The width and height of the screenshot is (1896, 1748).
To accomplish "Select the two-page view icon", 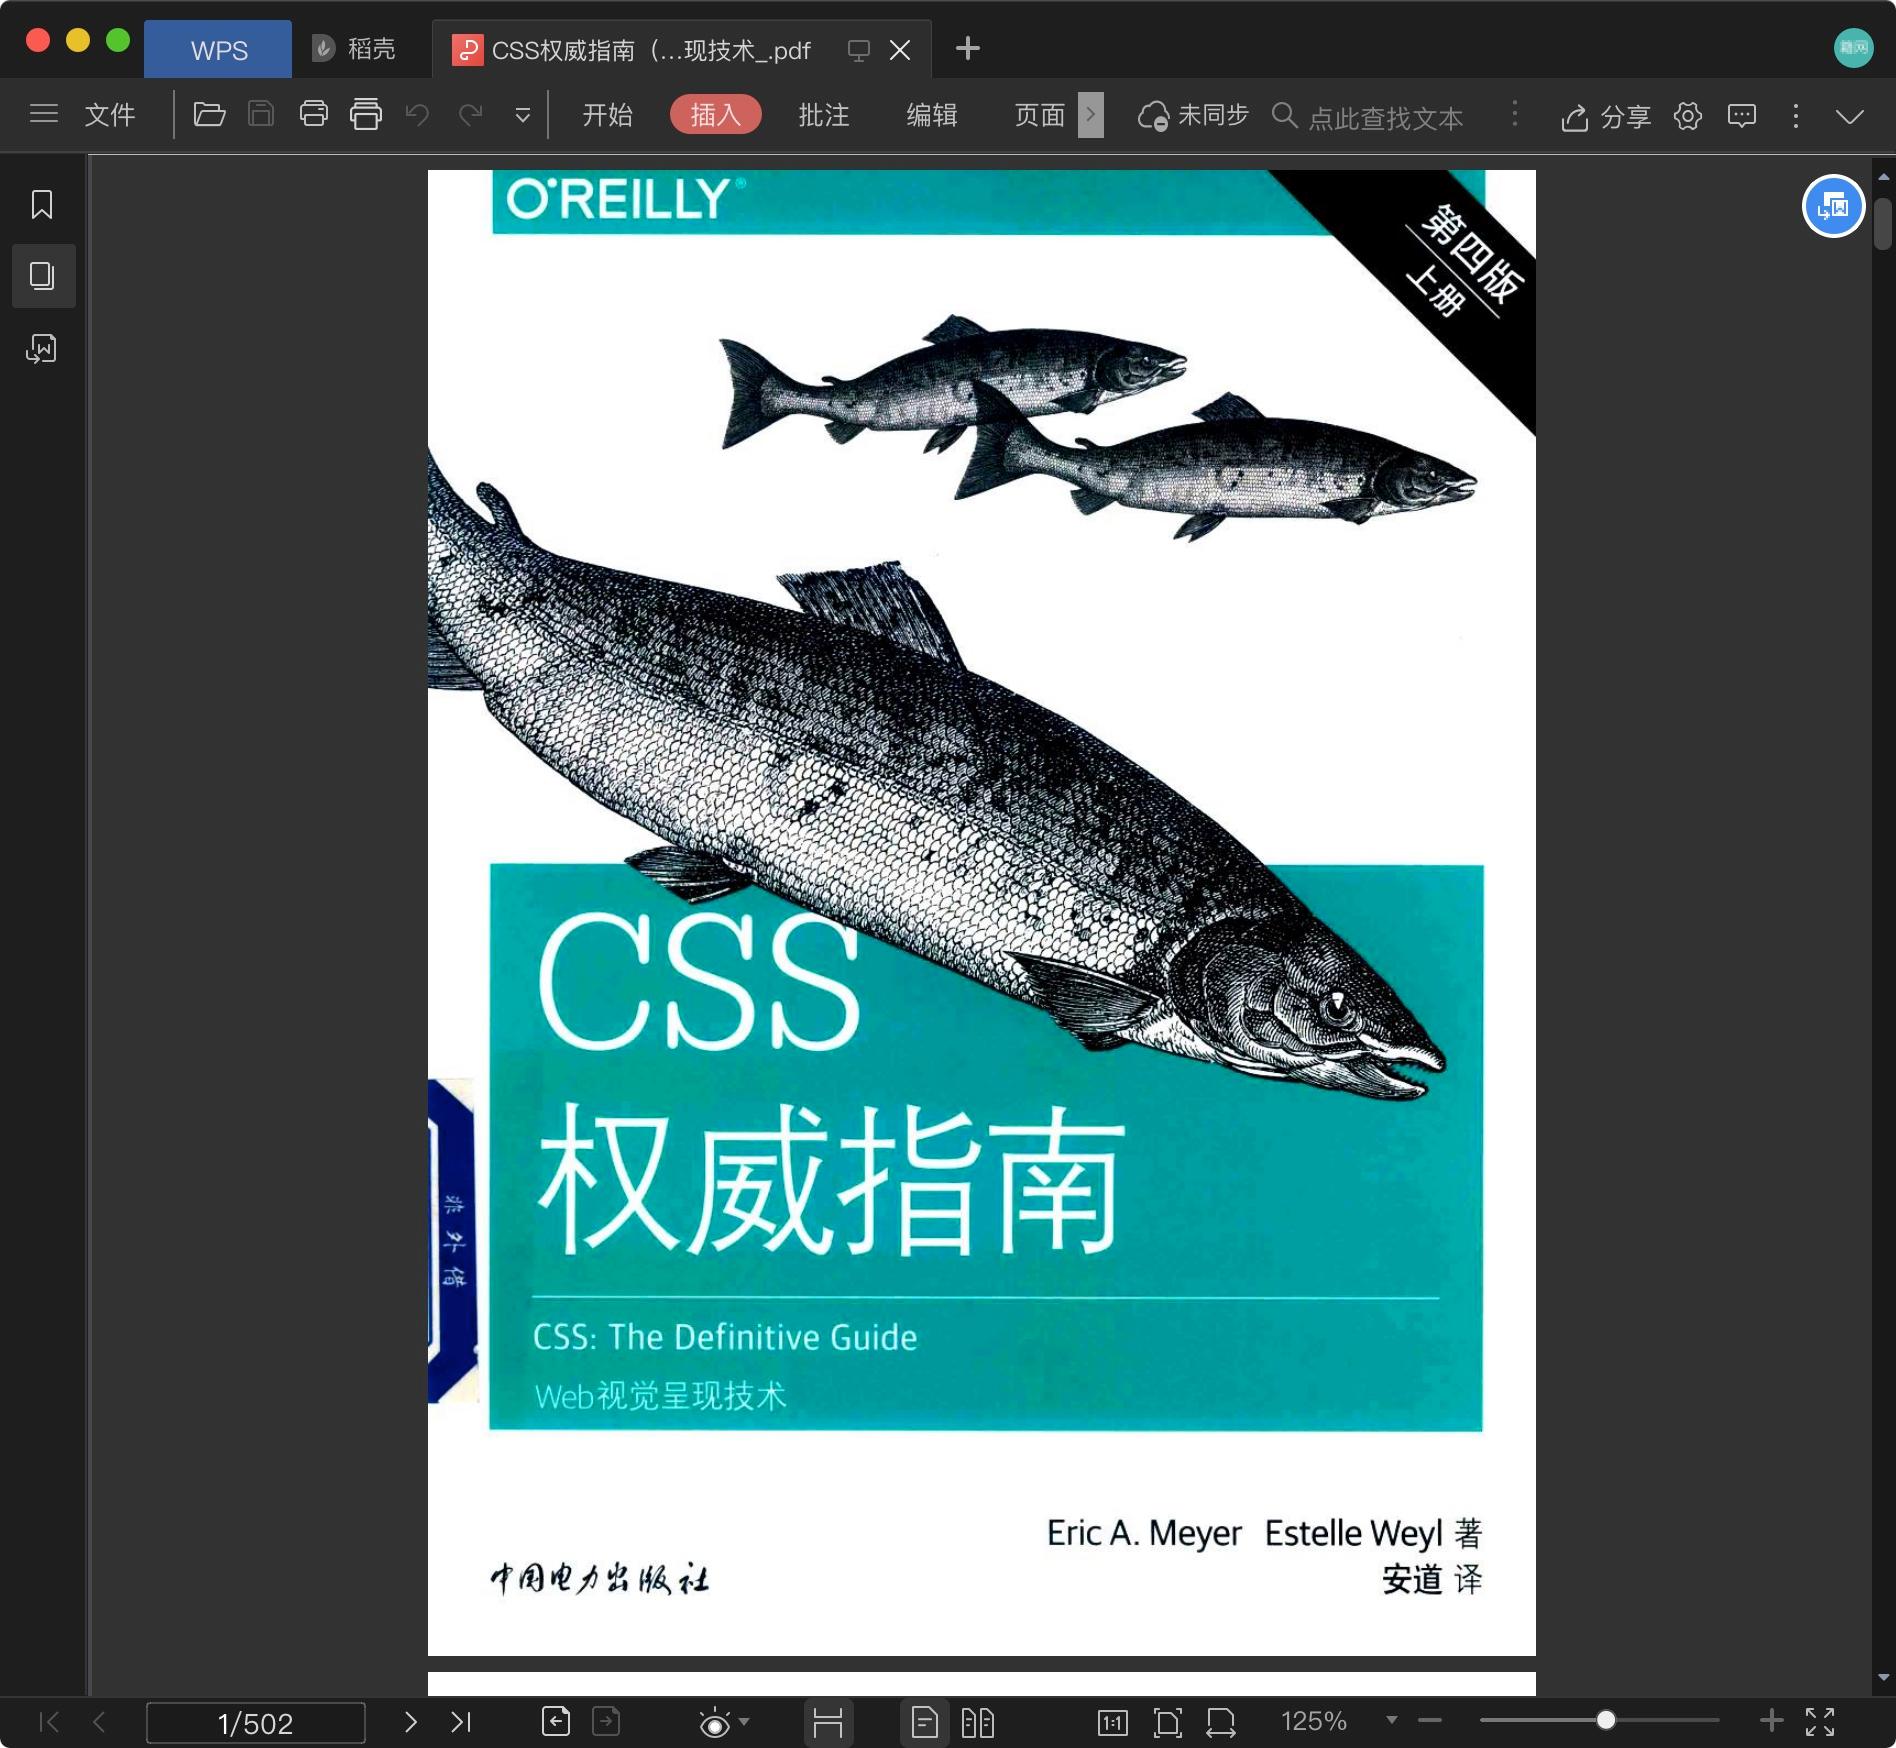I will [977, 1722].
